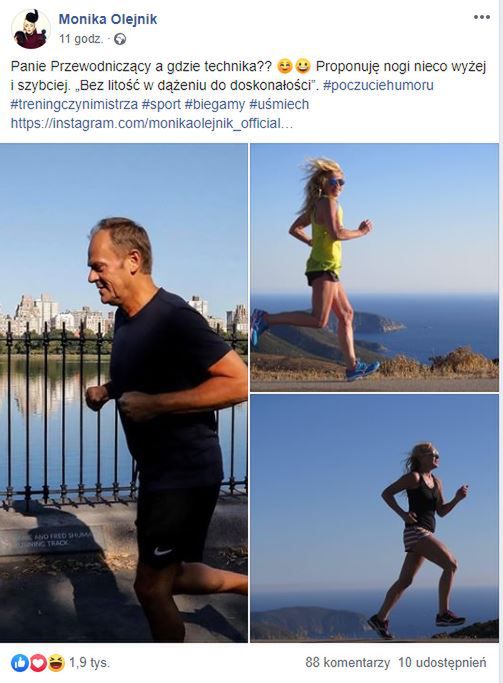Image resolution: width=503 pixels, height=683 pixels.
Task: Open the three-dot post options menu
Action: tap(481, 17)
